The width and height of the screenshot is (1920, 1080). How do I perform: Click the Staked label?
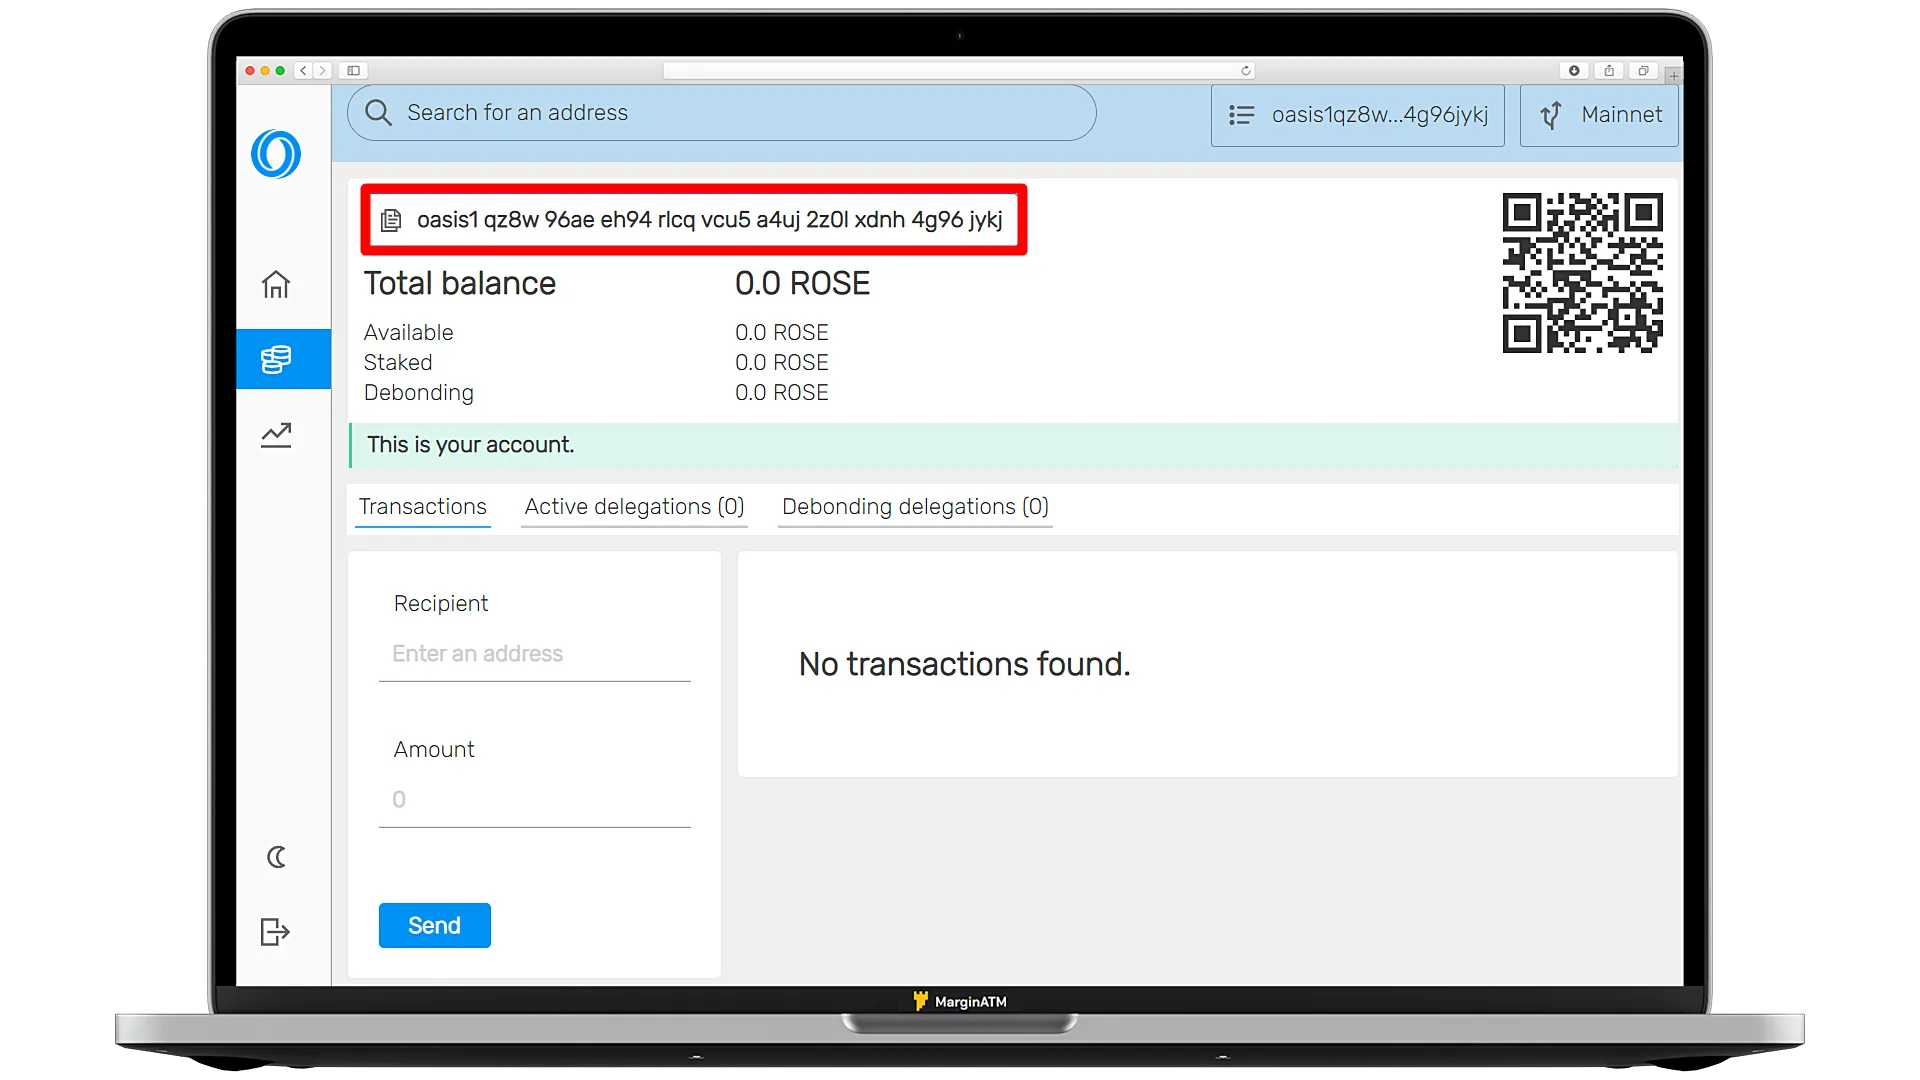tap(398, 363)
